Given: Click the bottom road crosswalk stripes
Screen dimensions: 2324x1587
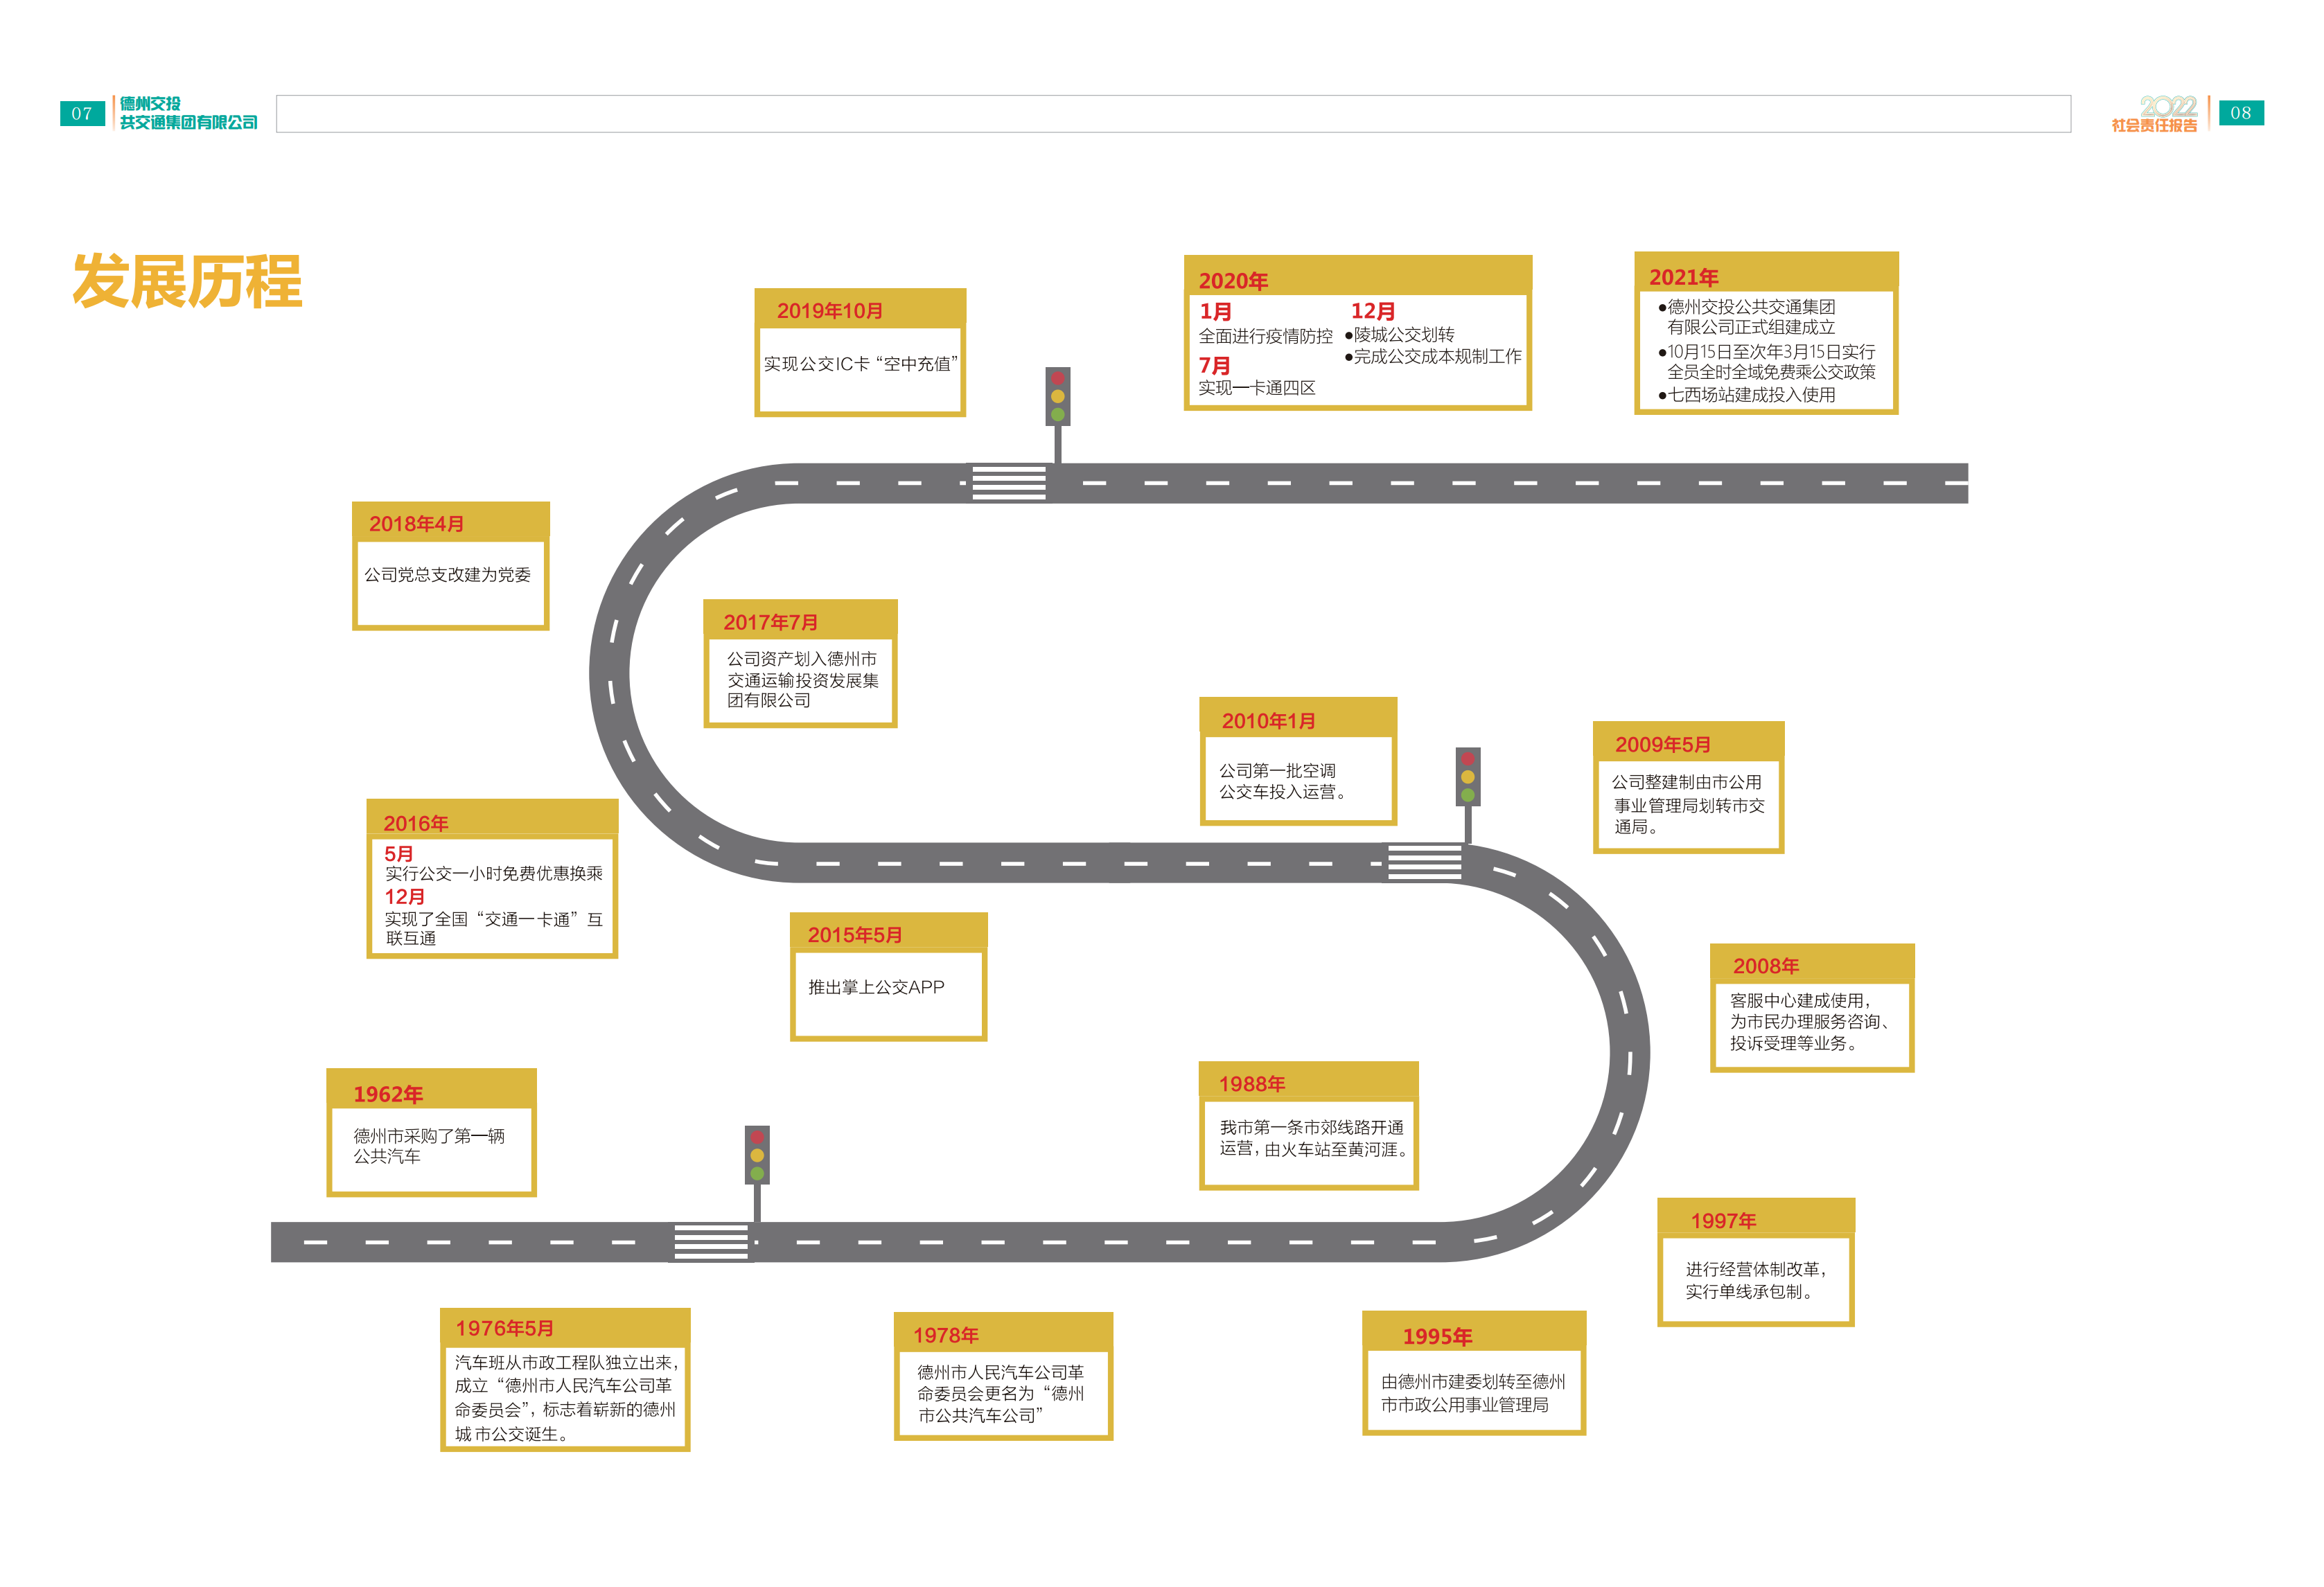Looking at the screenshot, I should tap(710, 1242).
